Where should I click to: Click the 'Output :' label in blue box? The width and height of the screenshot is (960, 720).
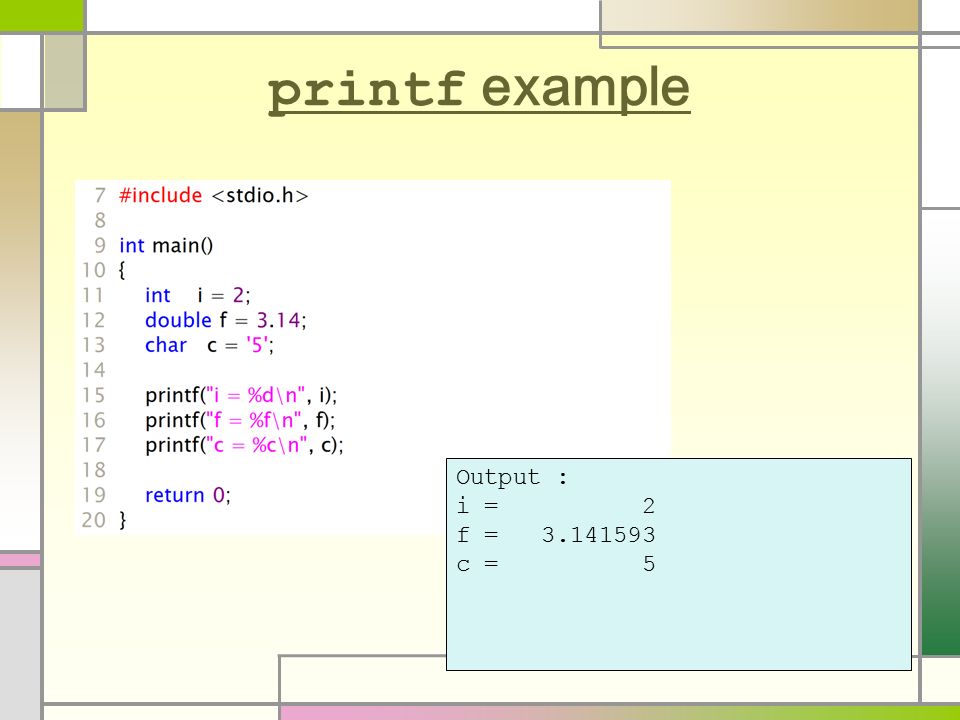point(512,478)
